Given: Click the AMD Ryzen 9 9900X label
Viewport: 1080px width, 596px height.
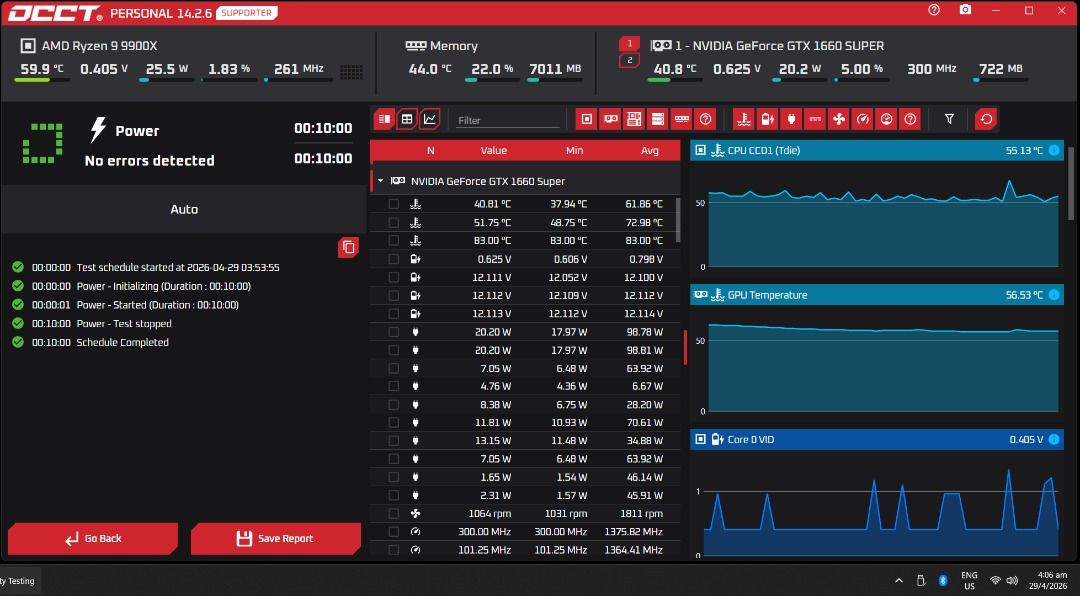Looking at the screenshot, I should pos(99,45).
